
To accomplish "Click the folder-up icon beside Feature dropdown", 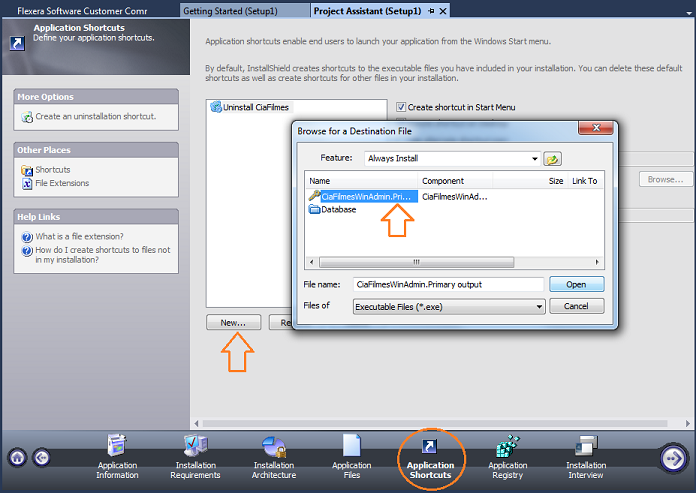I will pos(552,159).
